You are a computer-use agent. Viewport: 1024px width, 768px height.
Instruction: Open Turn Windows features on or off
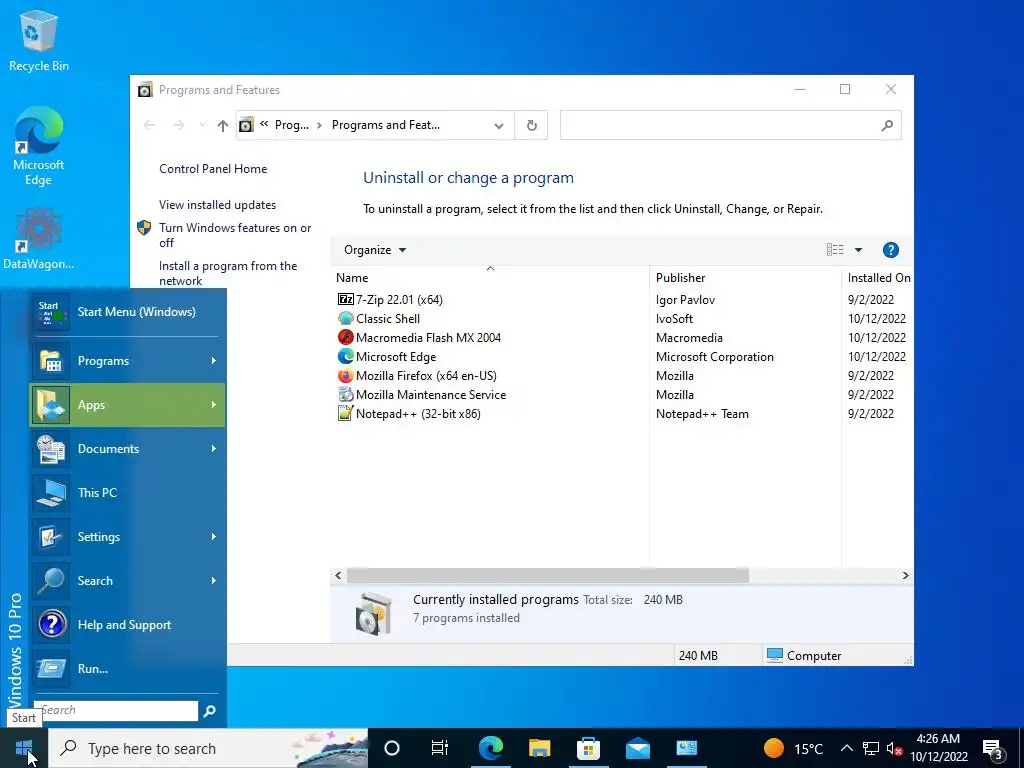point(235,235)
